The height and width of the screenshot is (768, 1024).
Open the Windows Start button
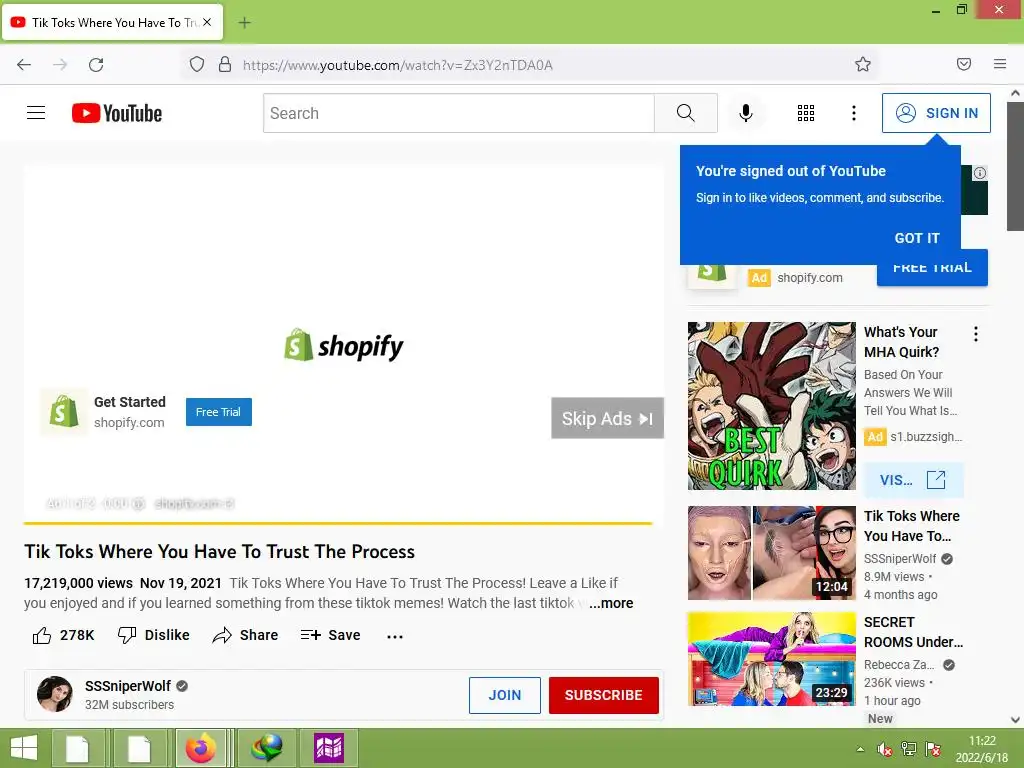pos(24,748)
